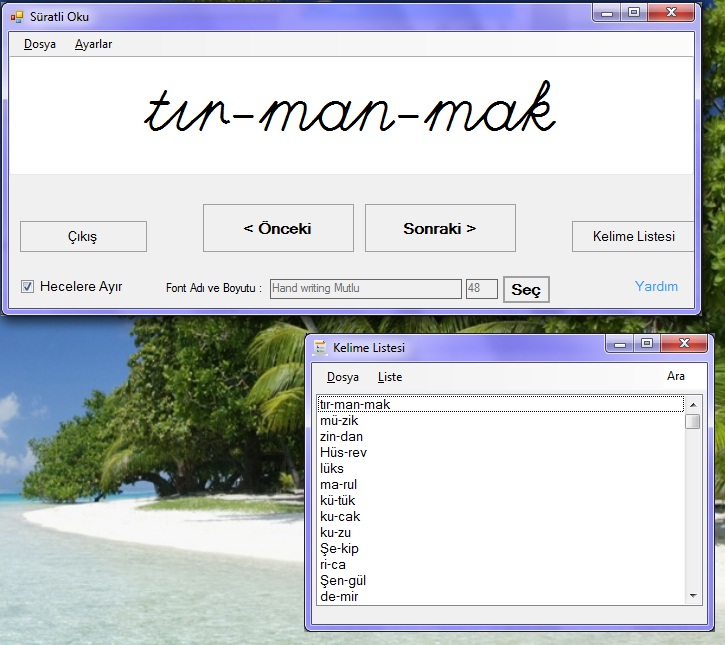
Task: Open the word list via Kelime Listesi button
Action: click(633, 236)
